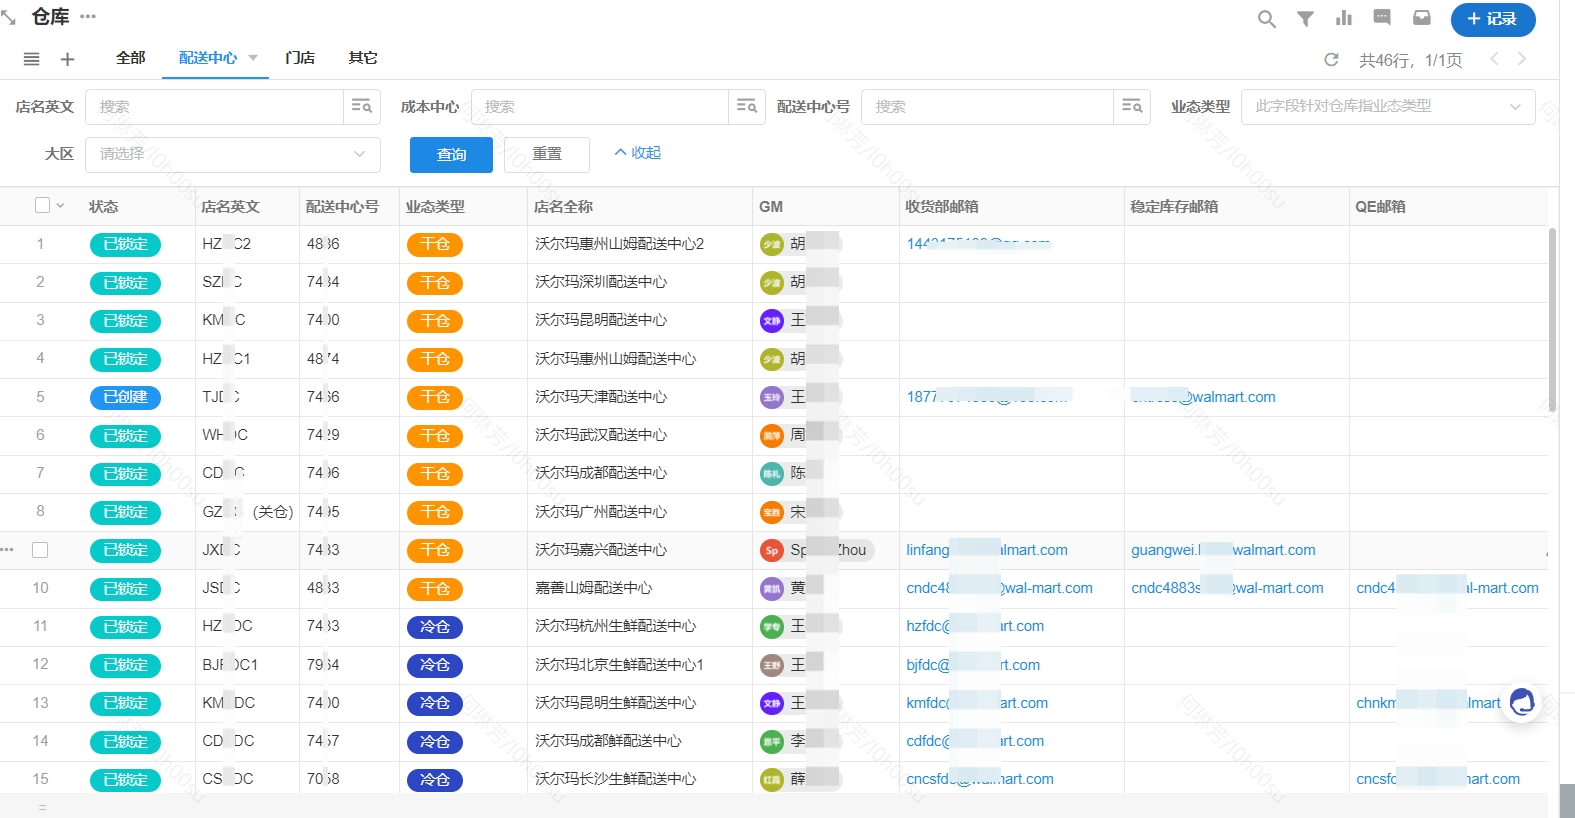Open the linfang receiving email link

987,550
